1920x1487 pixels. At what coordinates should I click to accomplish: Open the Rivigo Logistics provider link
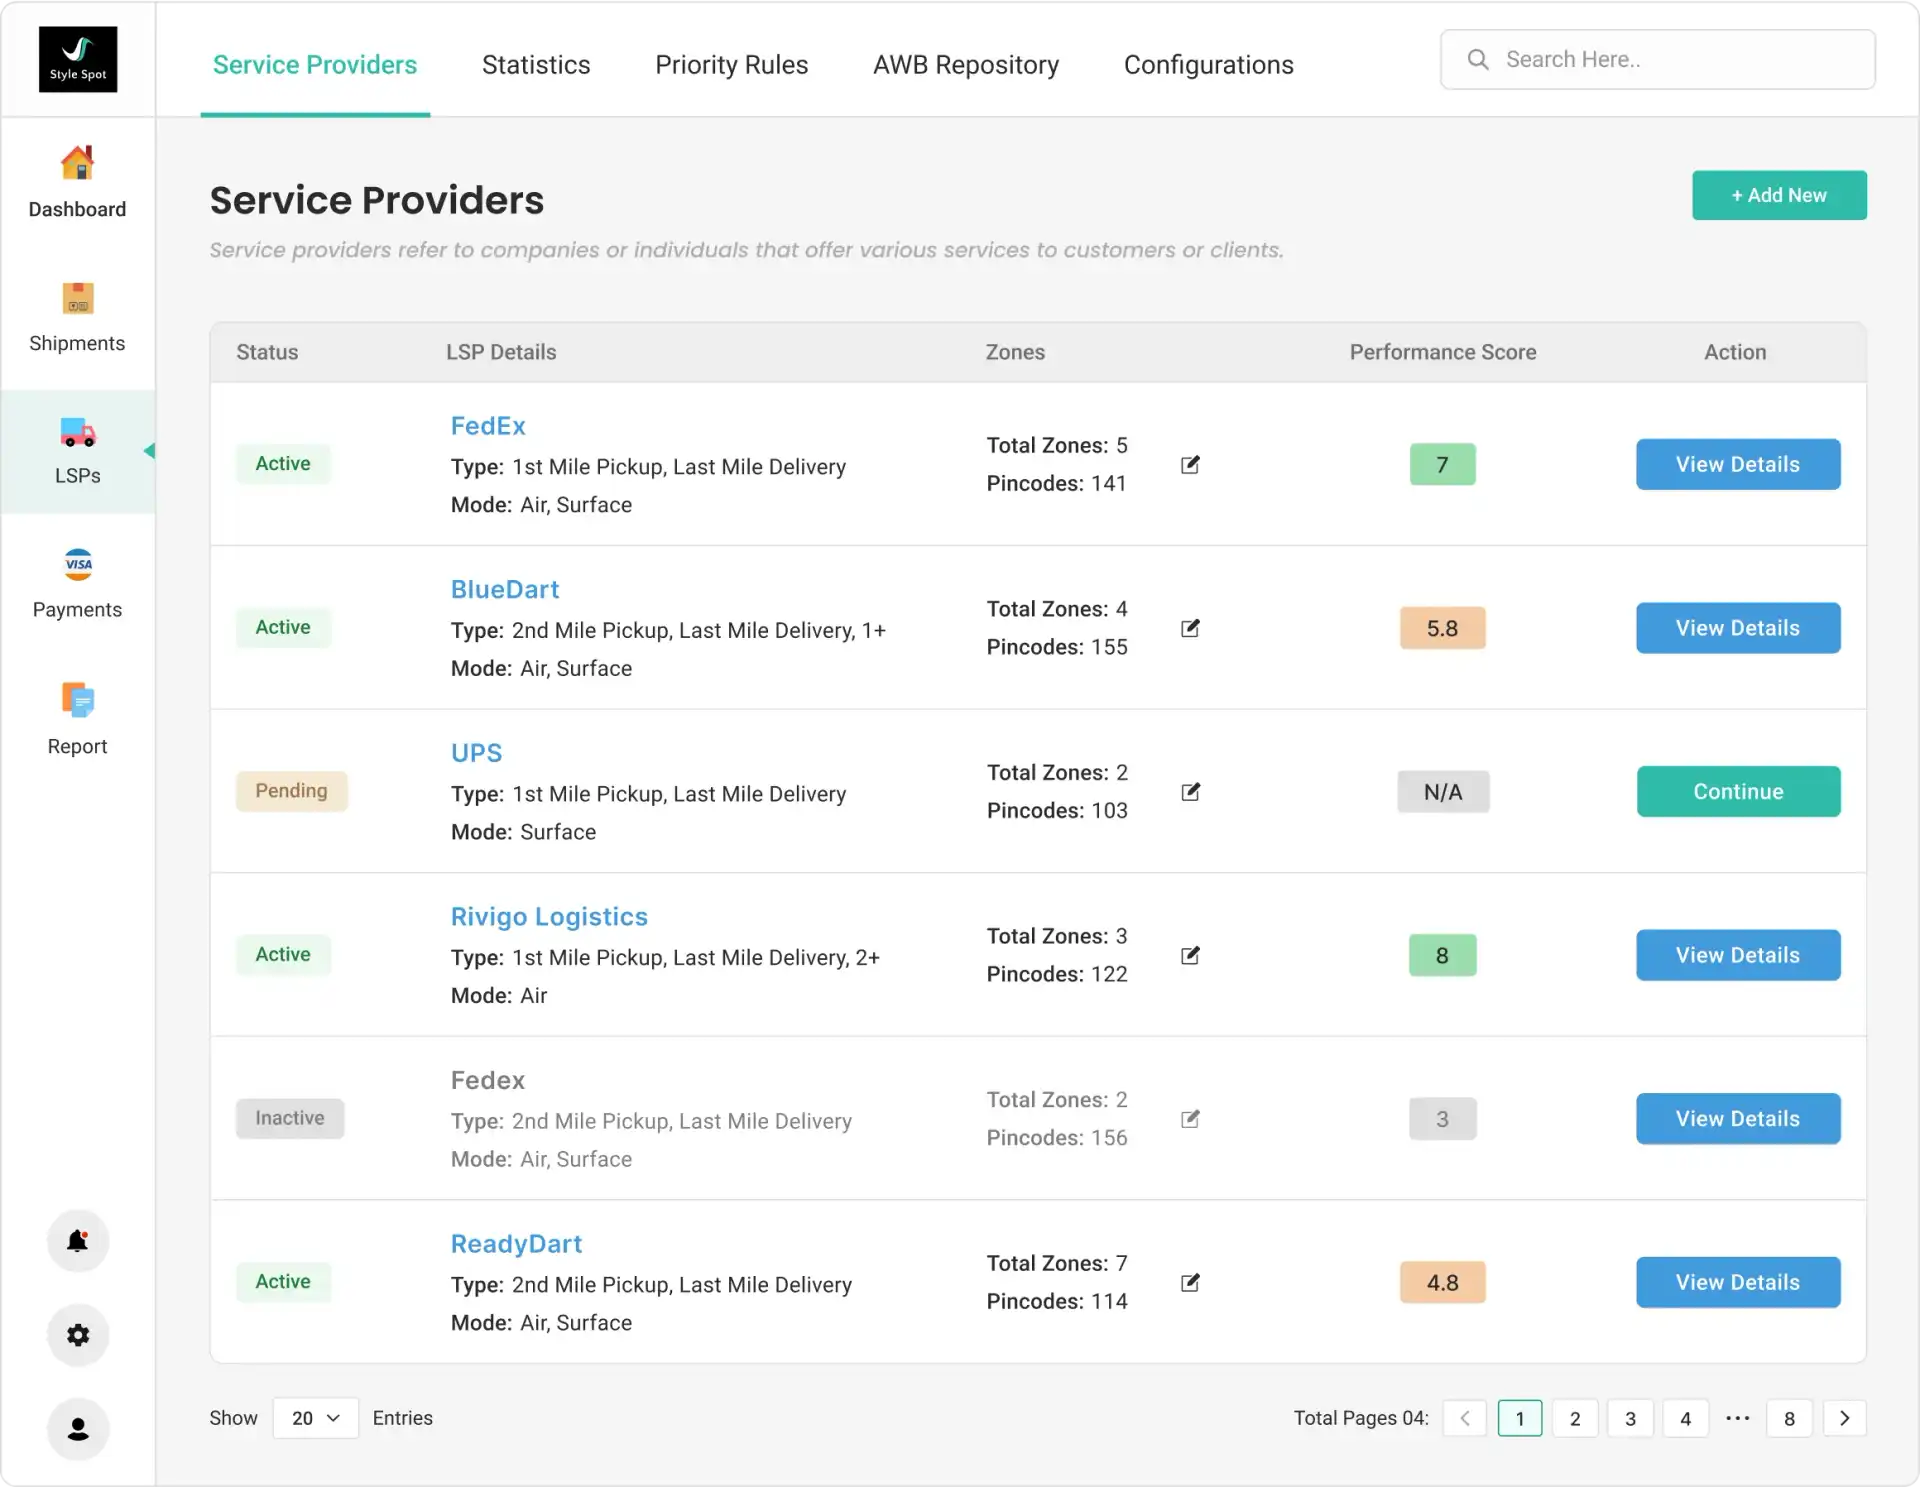click(x=549, y=917)
